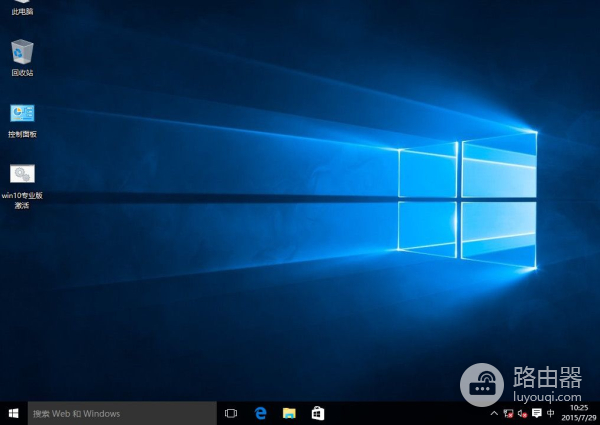
Task: Click the Recycle Bin label text
Action: pyautogui.click(x=22, y=73)
